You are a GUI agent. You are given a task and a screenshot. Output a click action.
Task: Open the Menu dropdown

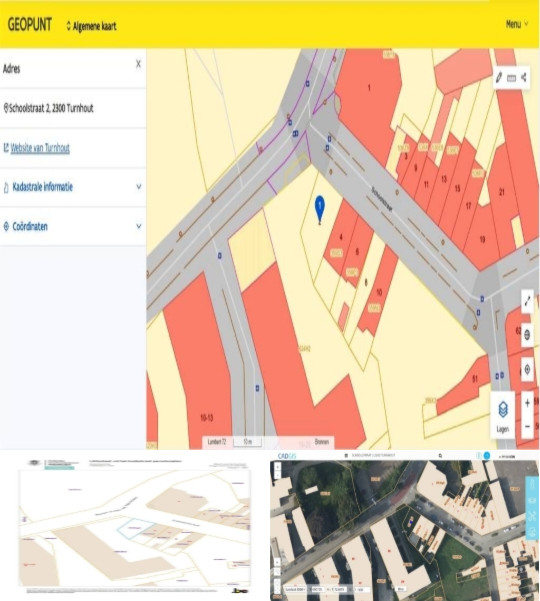pyautogui.click(x=517, y=24)
